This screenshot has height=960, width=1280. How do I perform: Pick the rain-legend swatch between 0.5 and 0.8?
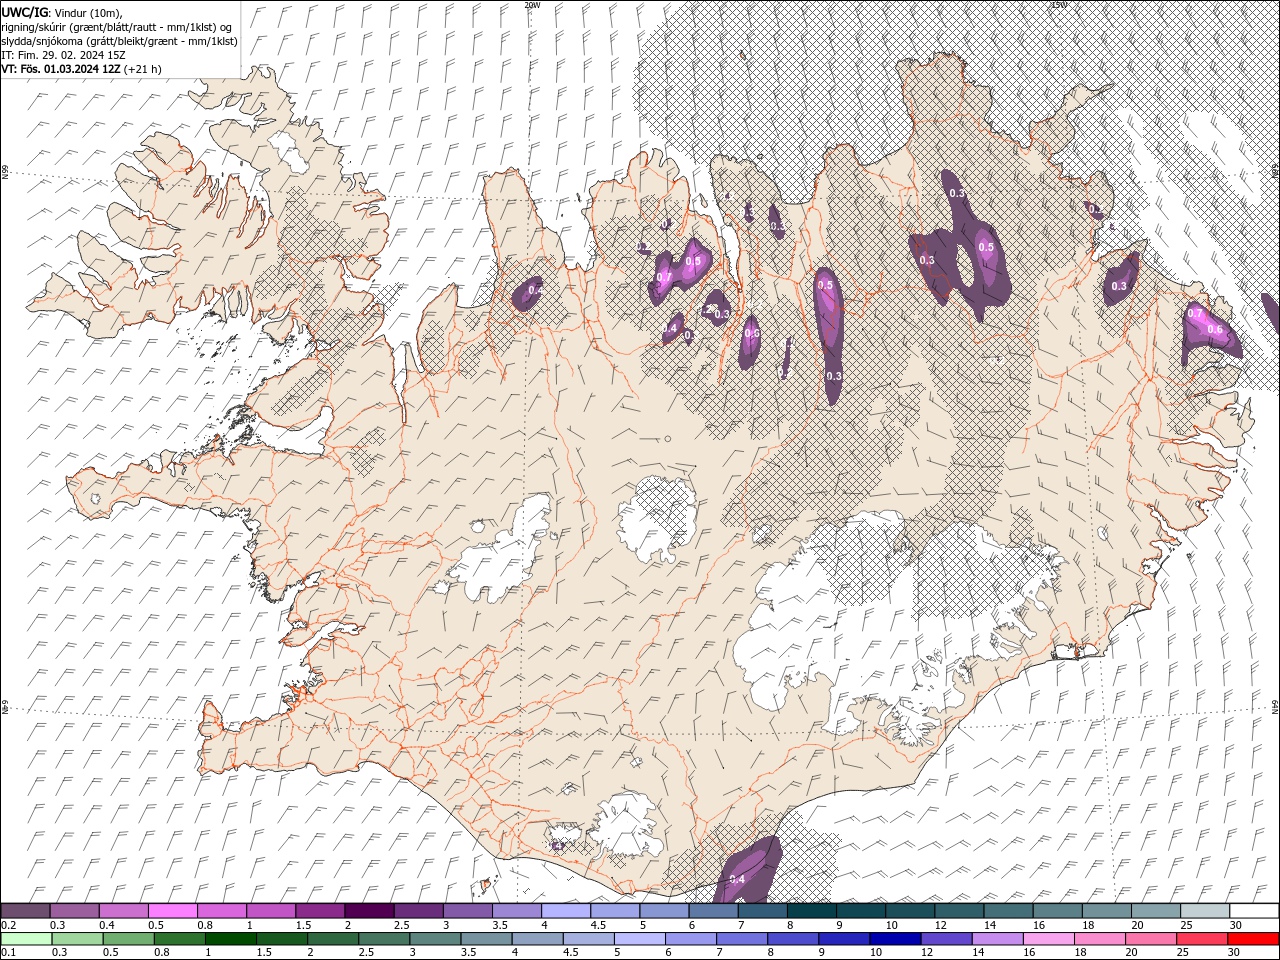128,939
